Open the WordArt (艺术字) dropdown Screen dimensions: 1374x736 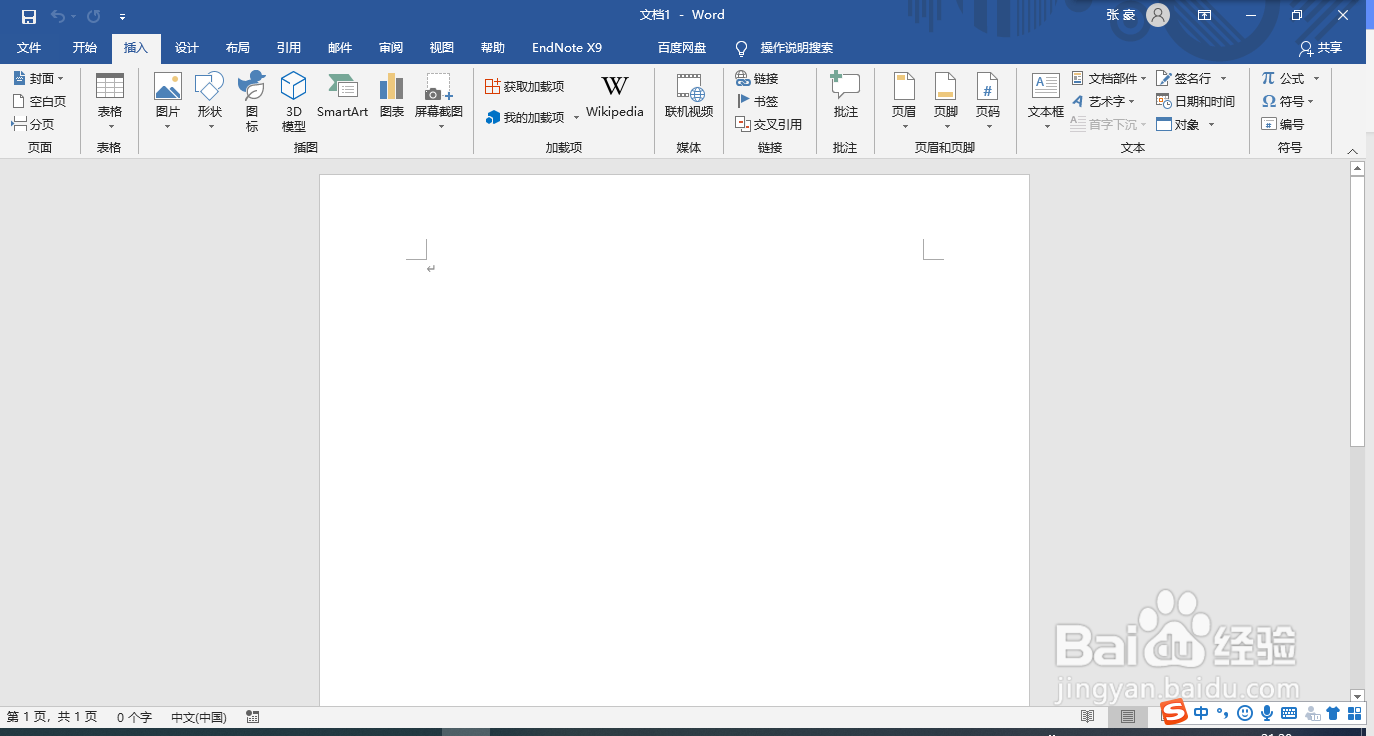1103,100
